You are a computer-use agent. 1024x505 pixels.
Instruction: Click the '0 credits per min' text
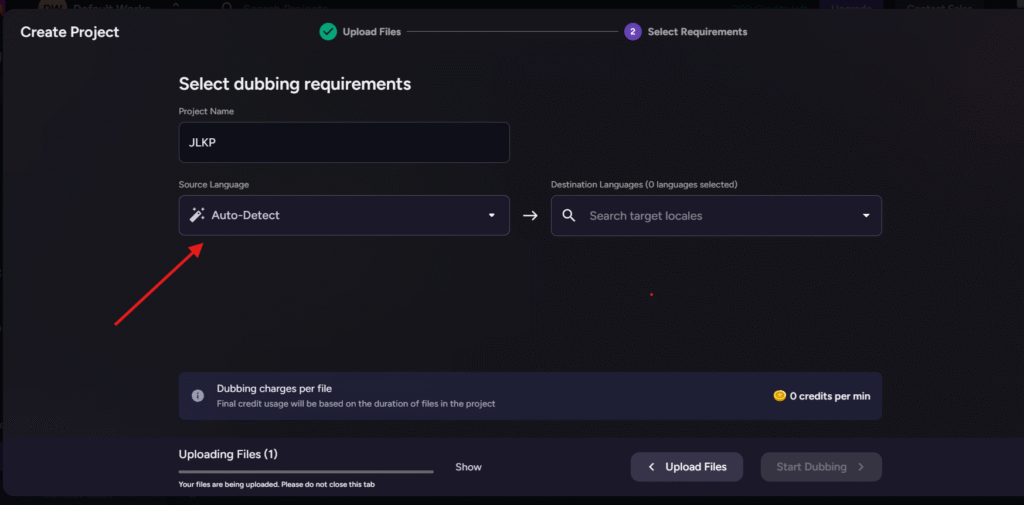tap(830, 396)
